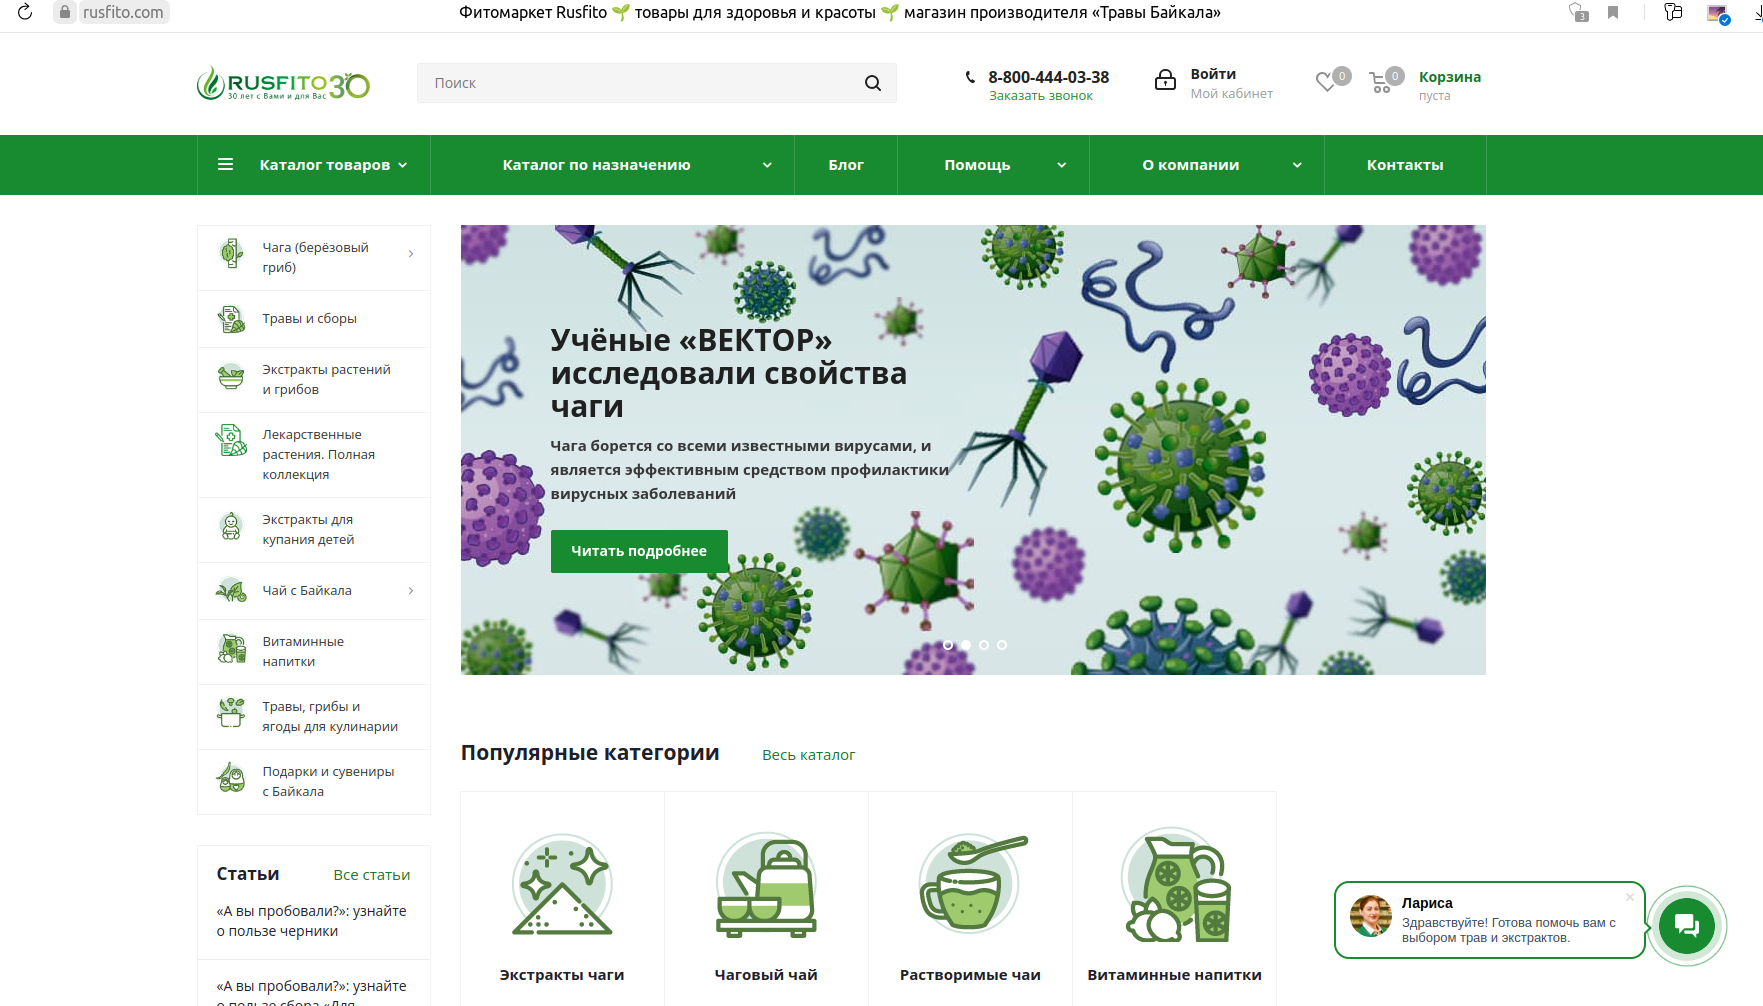Viewport: 1763px width, 1006px height.
Task: Click the Заказать звонок link
Action: (x=1041, y=96)
